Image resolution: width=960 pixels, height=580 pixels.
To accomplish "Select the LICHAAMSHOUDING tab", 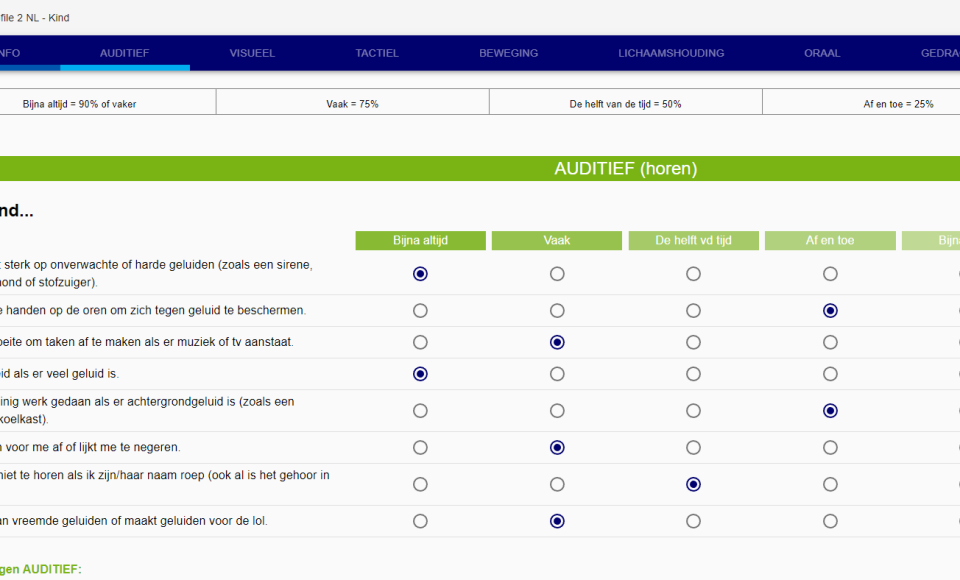I will click(x=671, y=53).
